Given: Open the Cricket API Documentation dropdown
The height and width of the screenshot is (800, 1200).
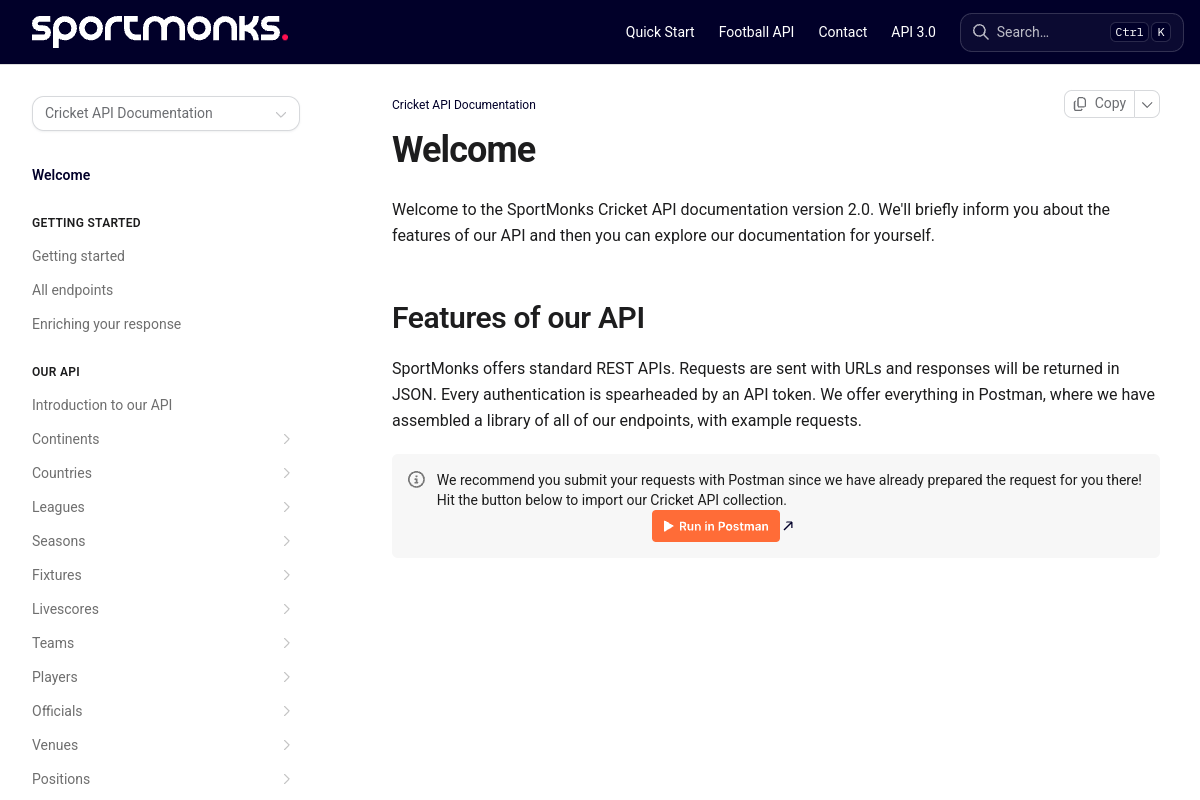Looking at the screenshot, I should (166, 113).
